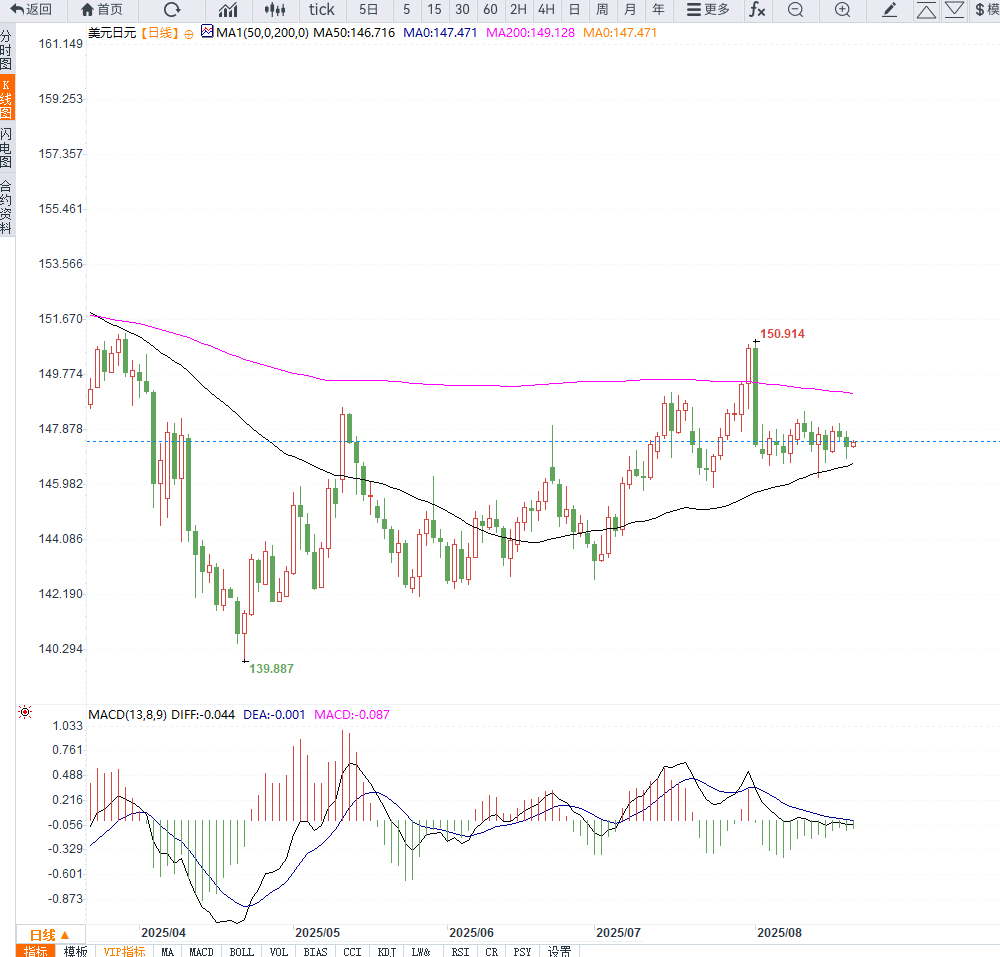Open the 分时图 side tab
The width and height of the screenshot is (1000, 957).
pos(6,50)
